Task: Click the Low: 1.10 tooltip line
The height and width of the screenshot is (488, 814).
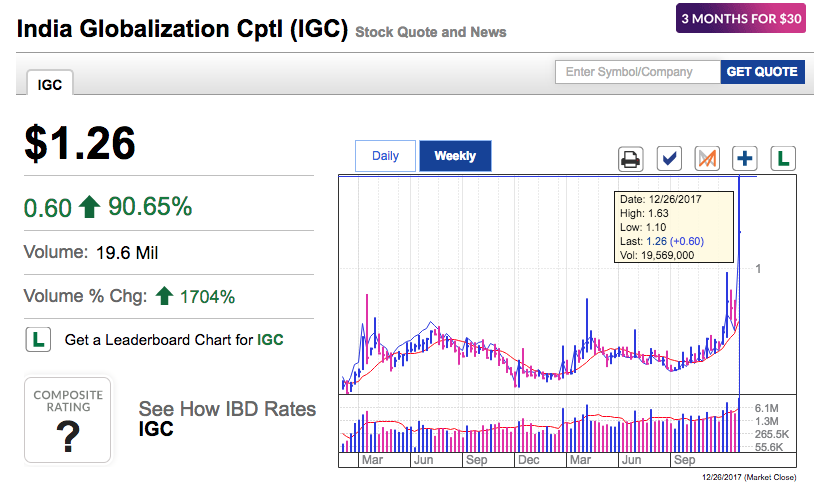Action: click(643, 227)
